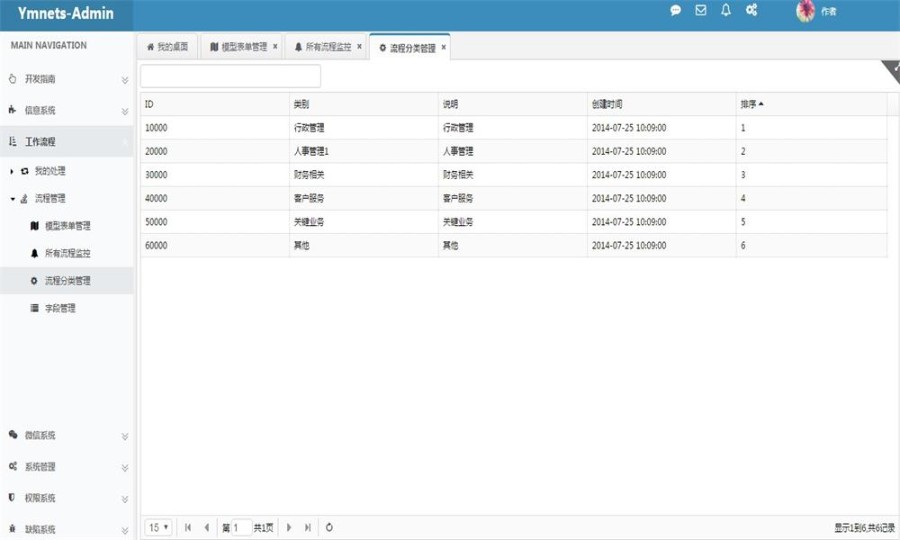Screen dimensions: 900x540
Task: Expand the 微信系统 menu chevron
Action: click(x=125, y=437)
